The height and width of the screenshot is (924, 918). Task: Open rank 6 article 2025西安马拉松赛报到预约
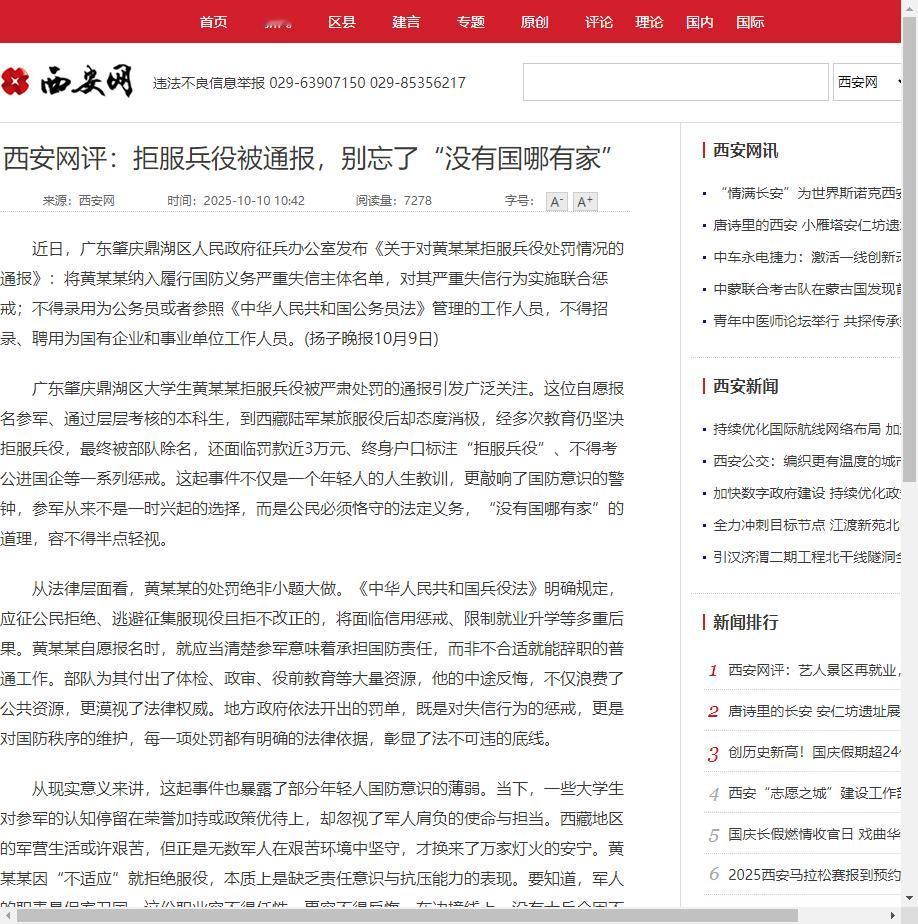(x=814, y=874)
